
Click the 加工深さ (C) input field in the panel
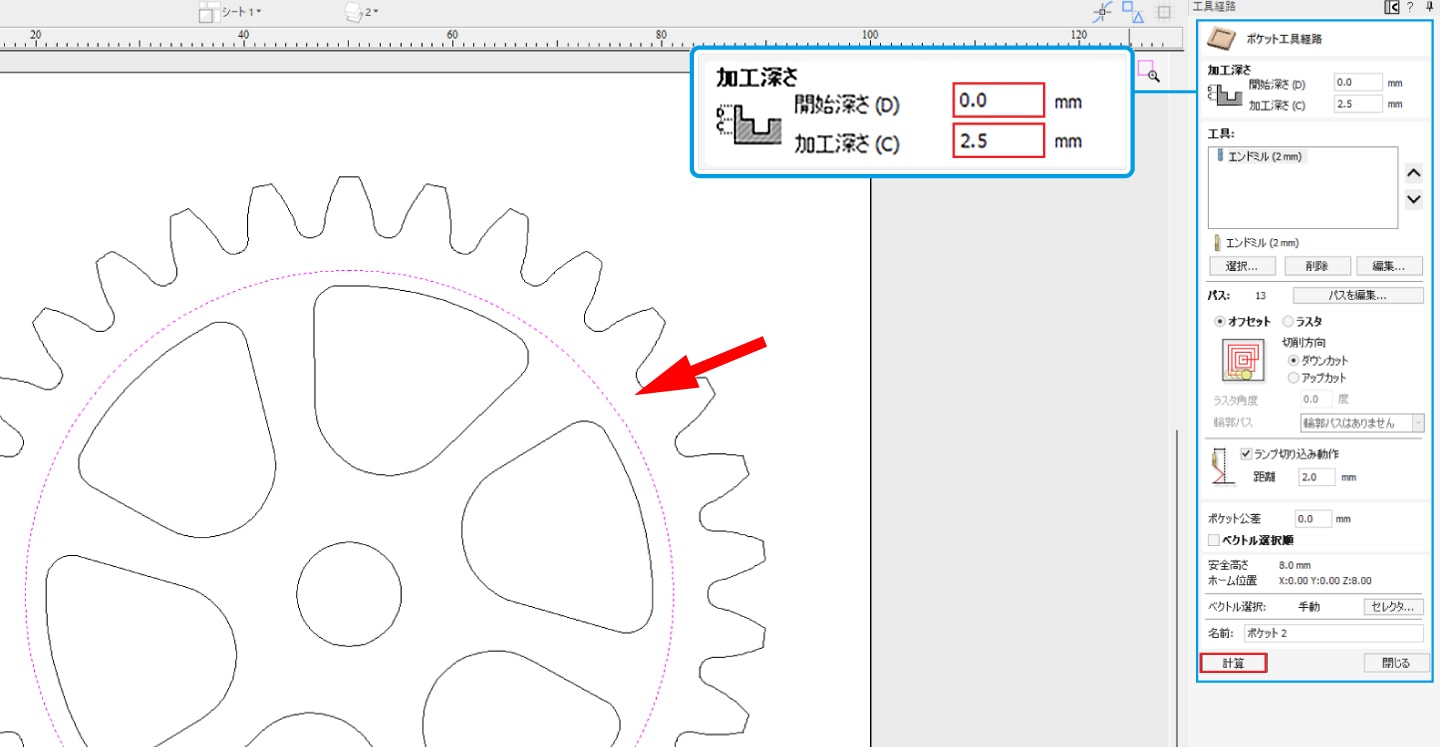(1357, 104)
